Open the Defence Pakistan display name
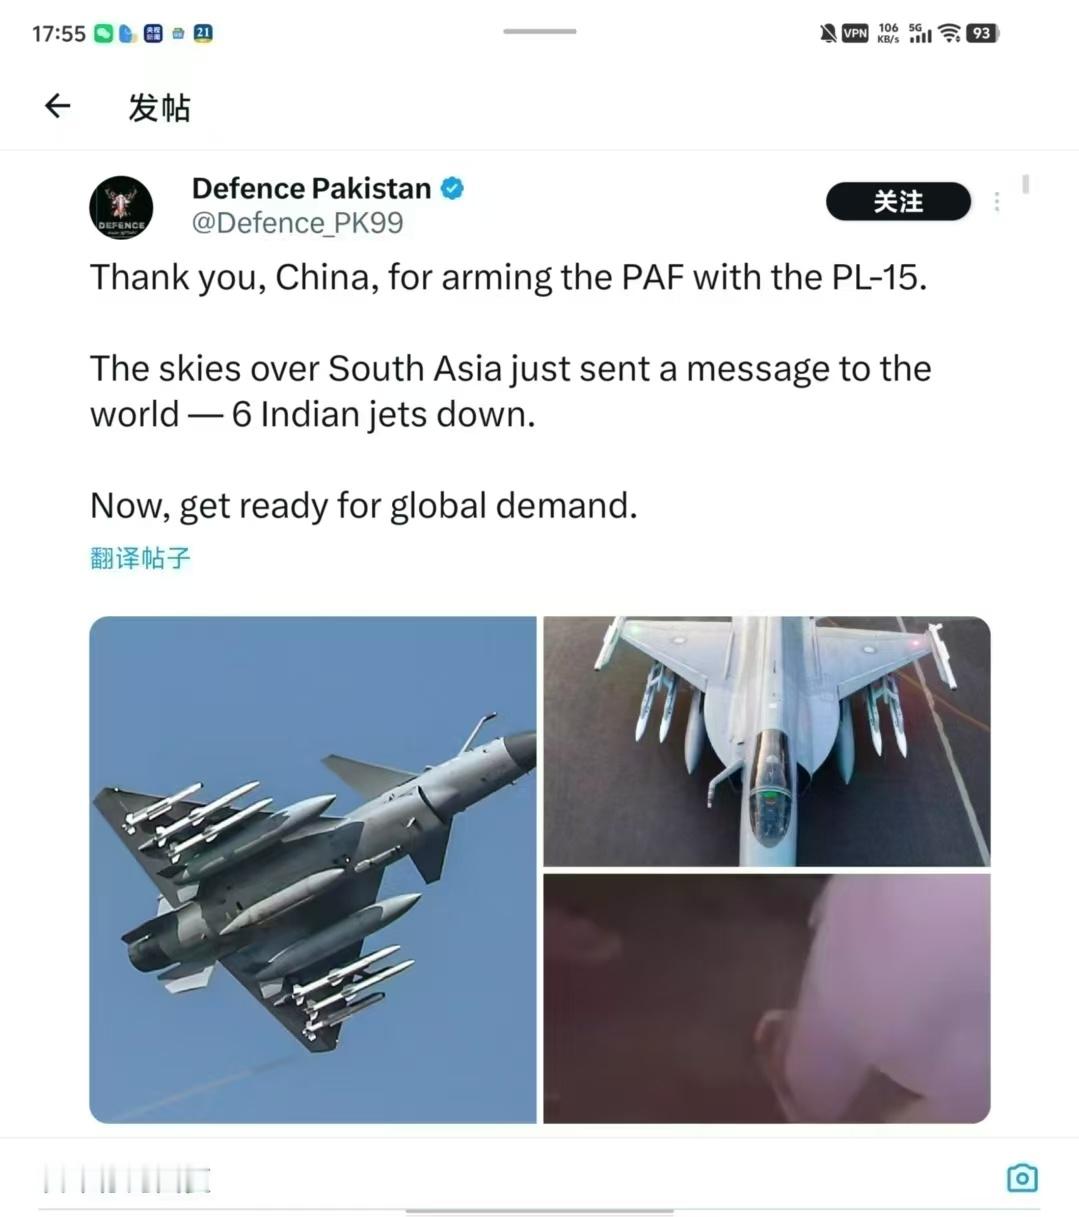This screenshot has height=1217, width=1079. pos(311,188)
